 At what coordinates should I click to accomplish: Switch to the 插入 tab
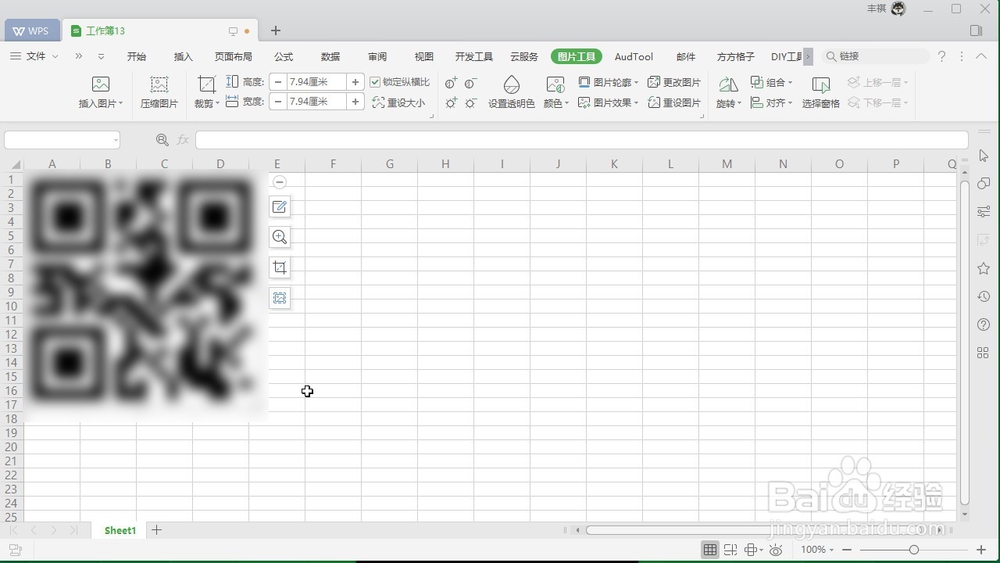183,57
